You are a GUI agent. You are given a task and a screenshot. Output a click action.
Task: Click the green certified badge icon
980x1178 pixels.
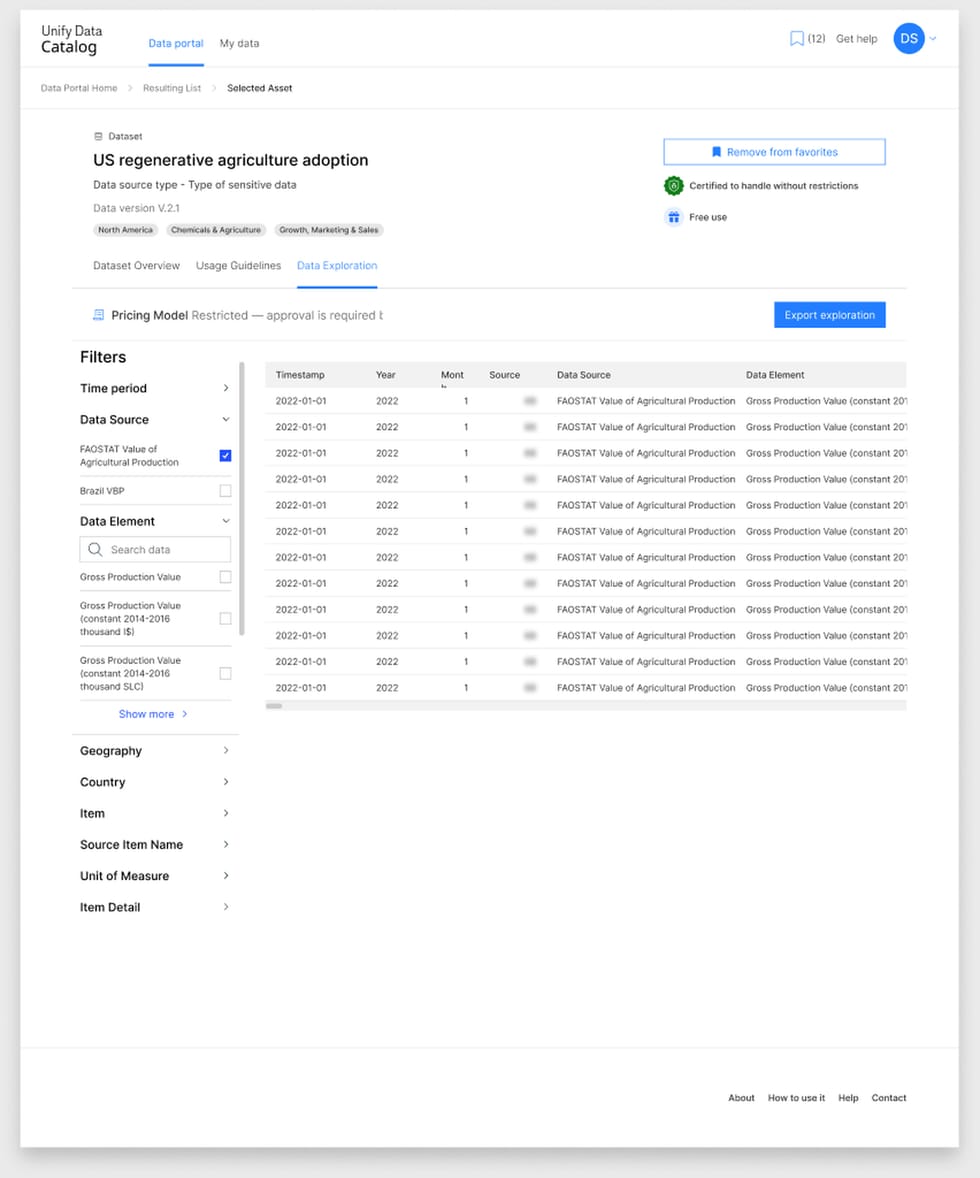(x=673, y=186)
